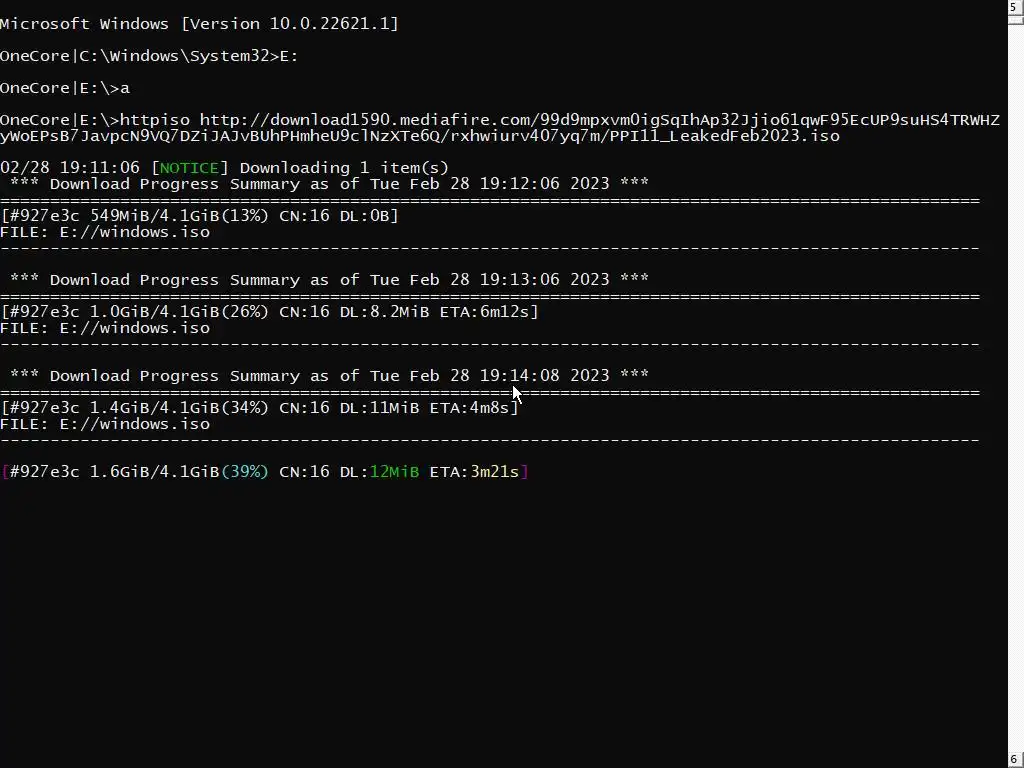Click the vertical scrollbar thumb near the top
This screenshot has height=768, width=1024.
click(x=1016, y=20)
